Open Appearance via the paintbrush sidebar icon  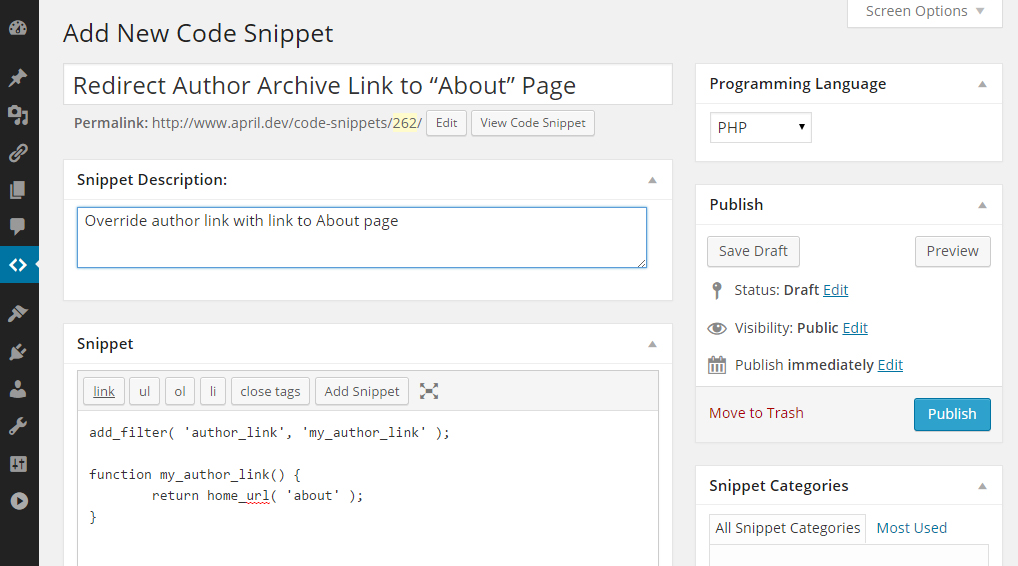18,314
